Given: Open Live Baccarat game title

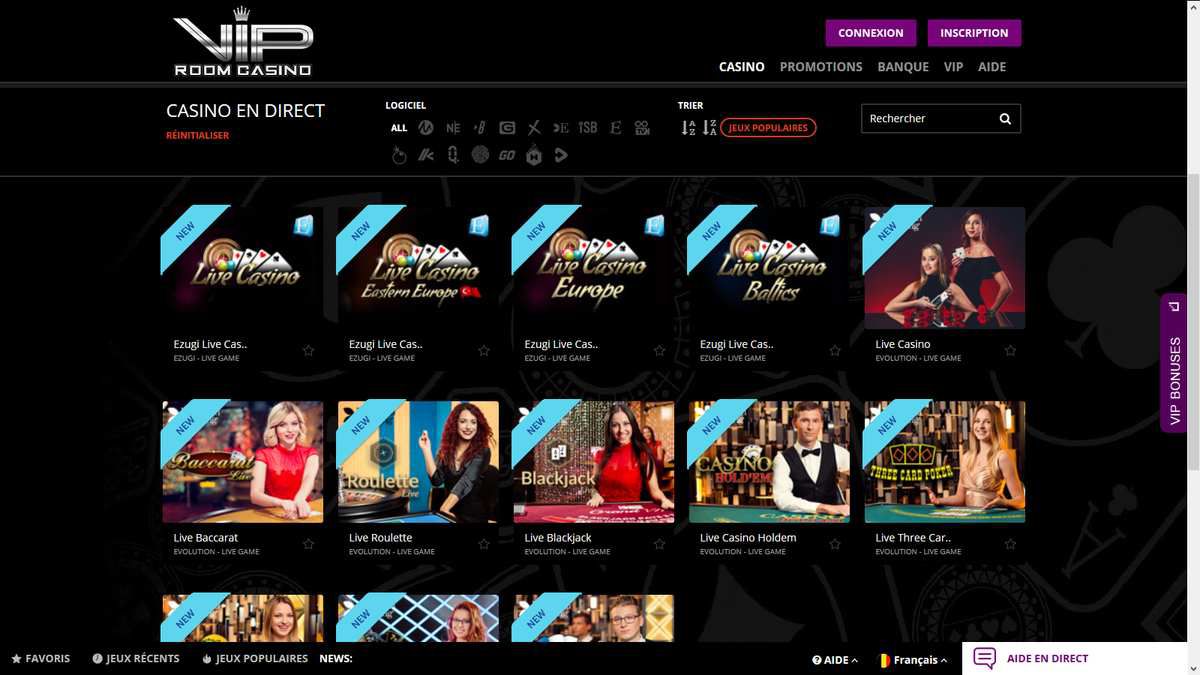Looking at the screenshot, I should tap(206, 538).
